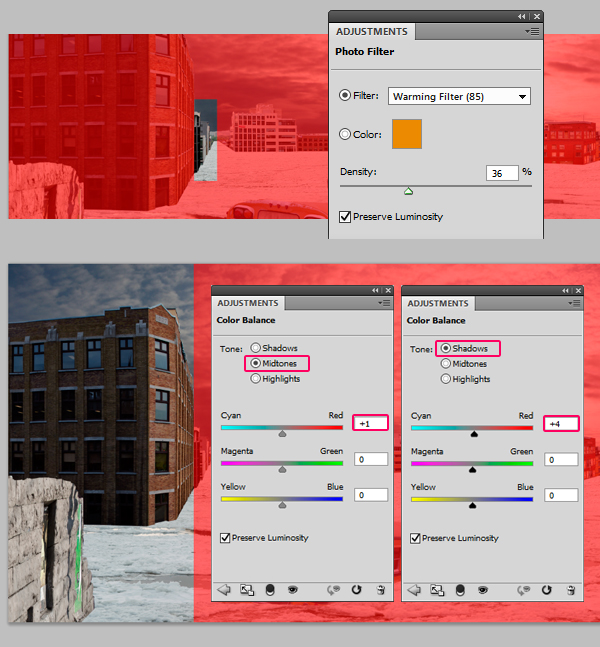Select ADJUSTMENTS tab in Photo Filter panel
Viewport: 600px width, 647px height.
[372, 32]
